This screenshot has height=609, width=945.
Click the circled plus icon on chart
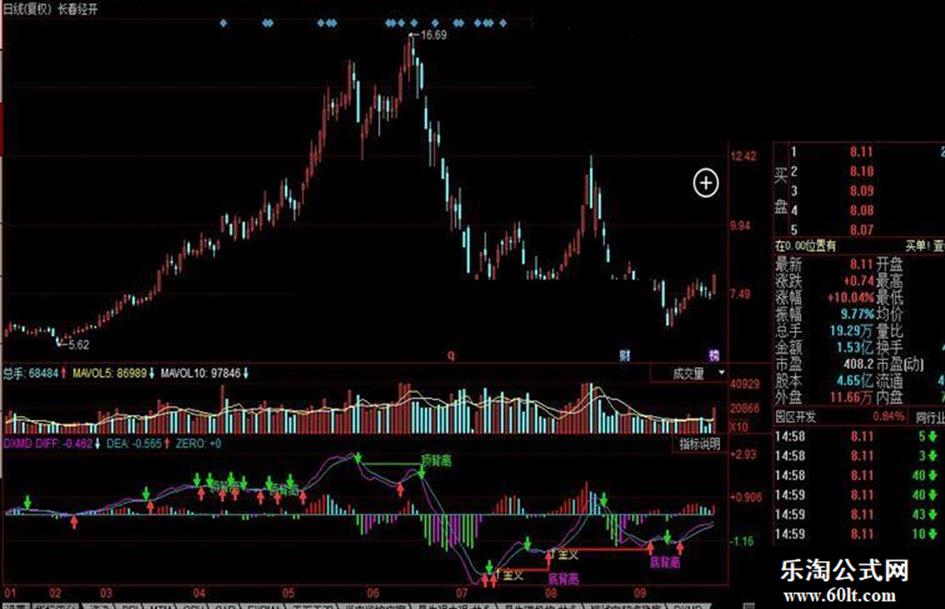point(706,183)
